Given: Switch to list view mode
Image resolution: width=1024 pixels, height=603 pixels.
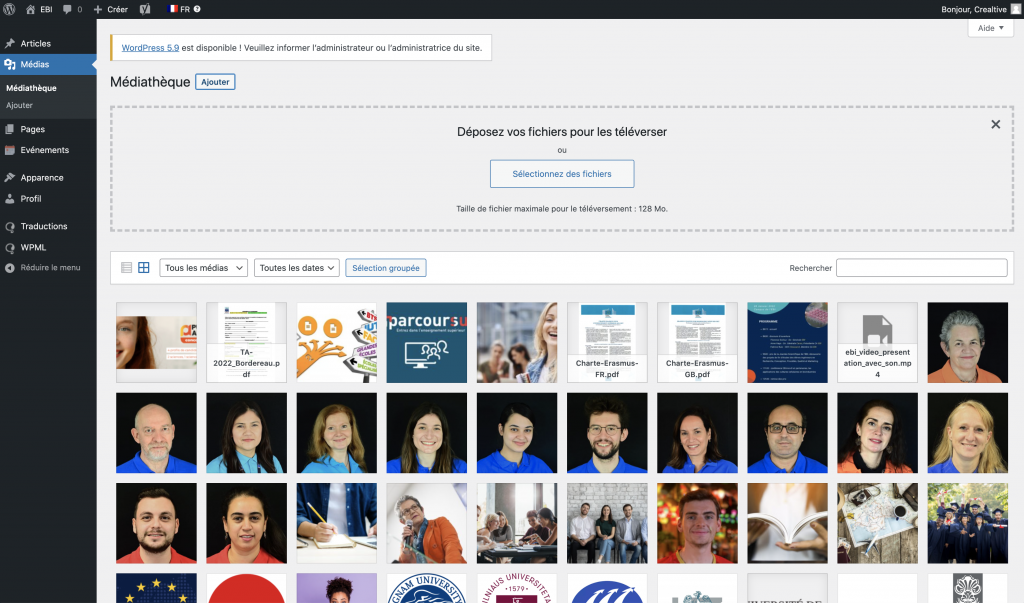Looking at the screenshot, I should tap(127, 268).
